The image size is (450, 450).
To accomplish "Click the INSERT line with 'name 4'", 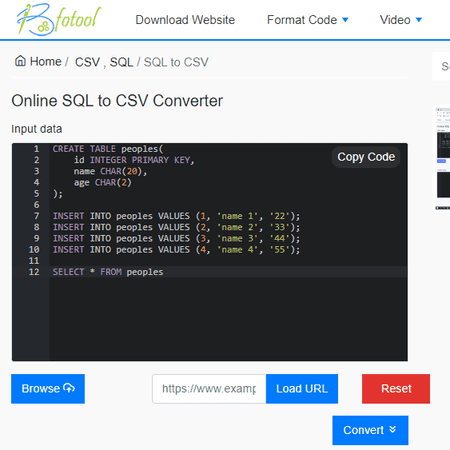I will pyautogui.click(x=176, y=250).
